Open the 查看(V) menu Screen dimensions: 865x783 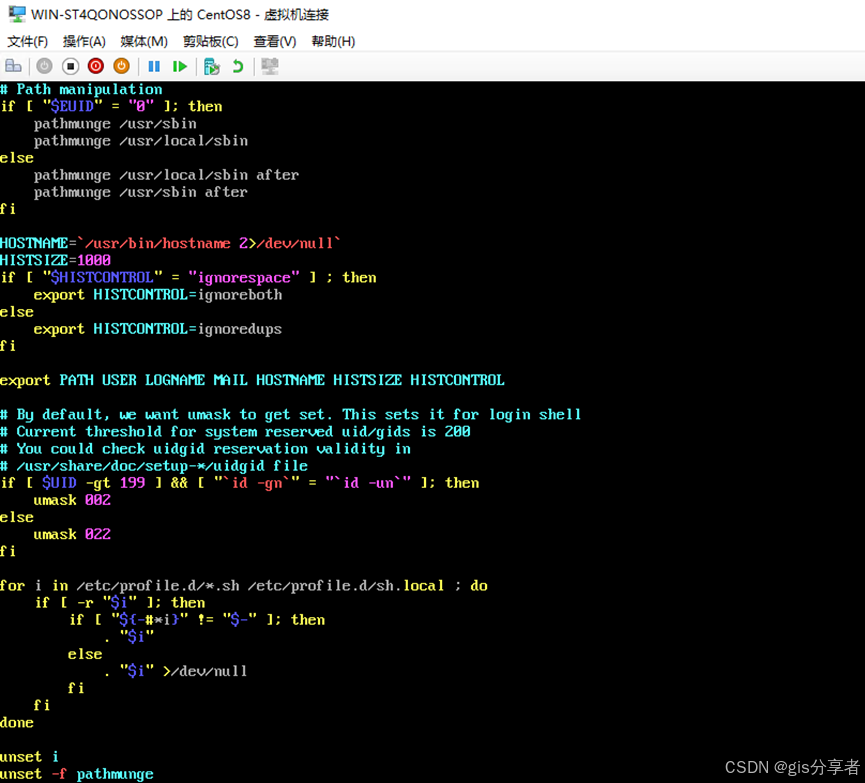pos(275,41)
